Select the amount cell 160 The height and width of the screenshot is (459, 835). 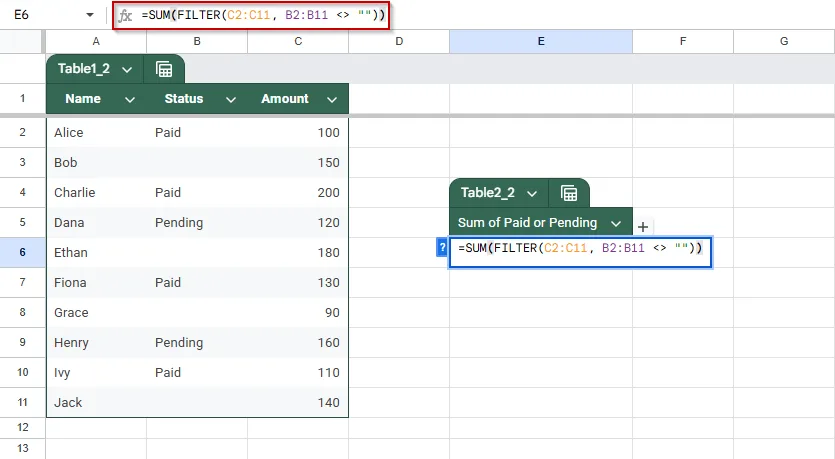pos(298,342)
